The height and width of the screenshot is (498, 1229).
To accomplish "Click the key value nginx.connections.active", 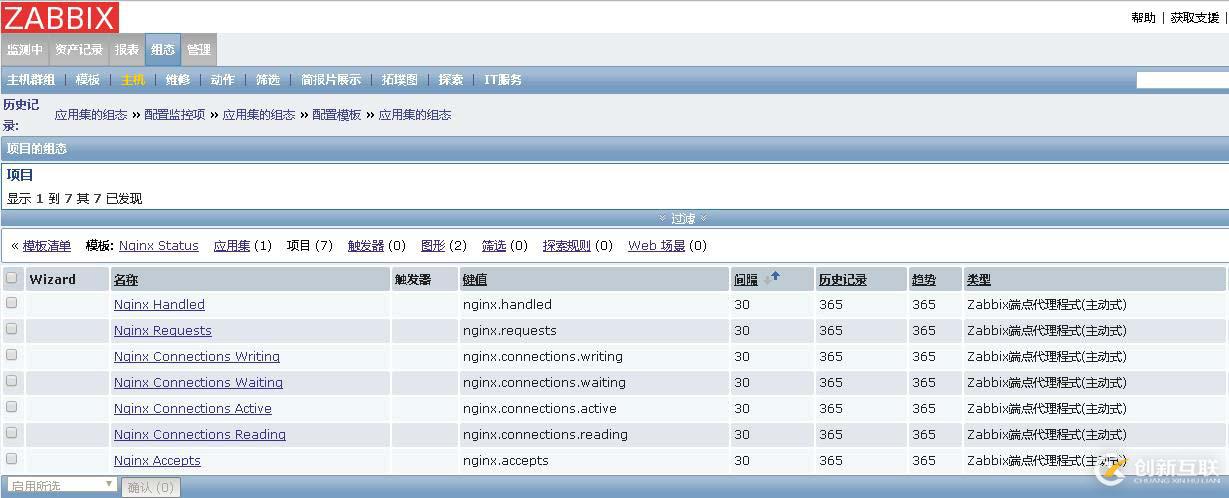I will tap(540, 408).
